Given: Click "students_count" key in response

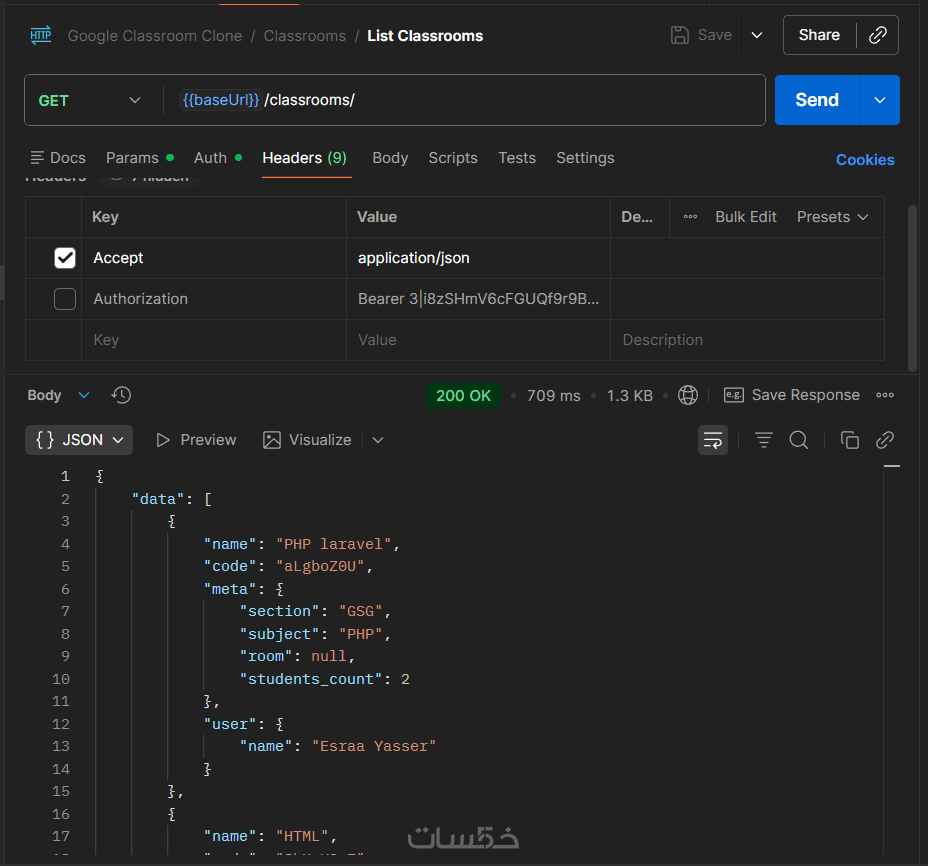Looking at the screenshot, I should pyautogui.click(x=311, y=678).
